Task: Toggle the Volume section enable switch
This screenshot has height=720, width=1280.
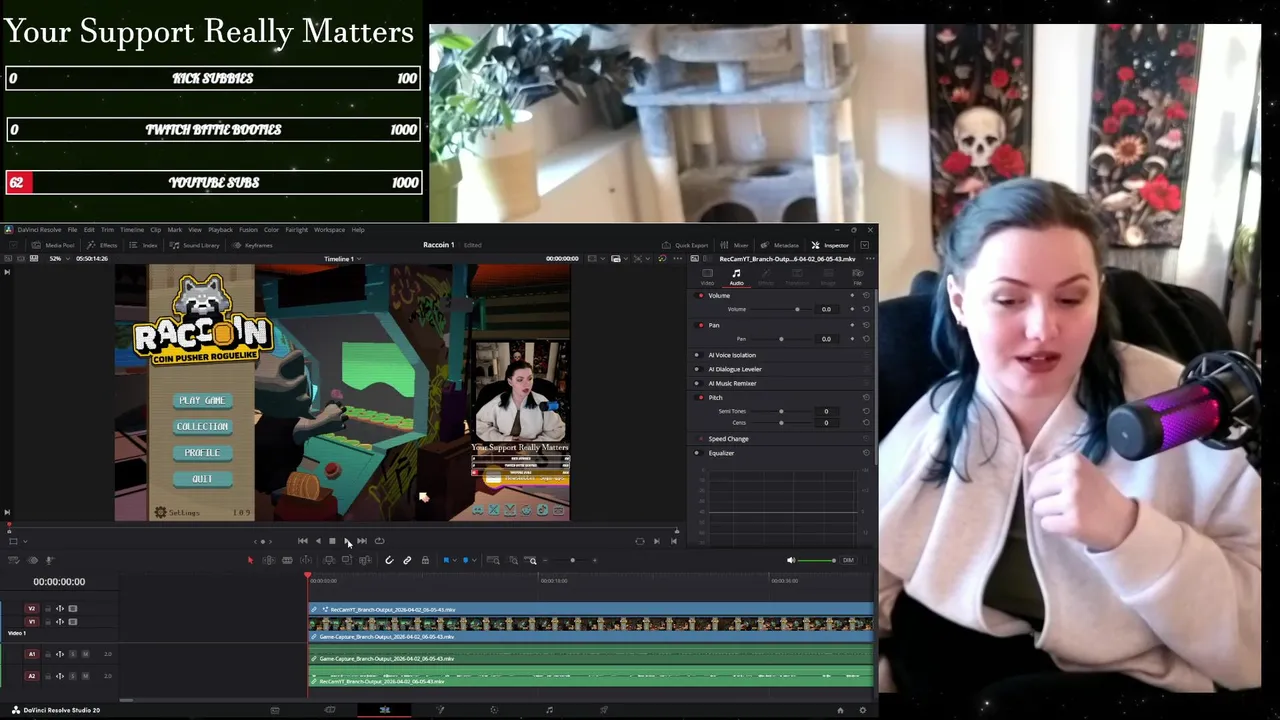Action: pos(700,296)
